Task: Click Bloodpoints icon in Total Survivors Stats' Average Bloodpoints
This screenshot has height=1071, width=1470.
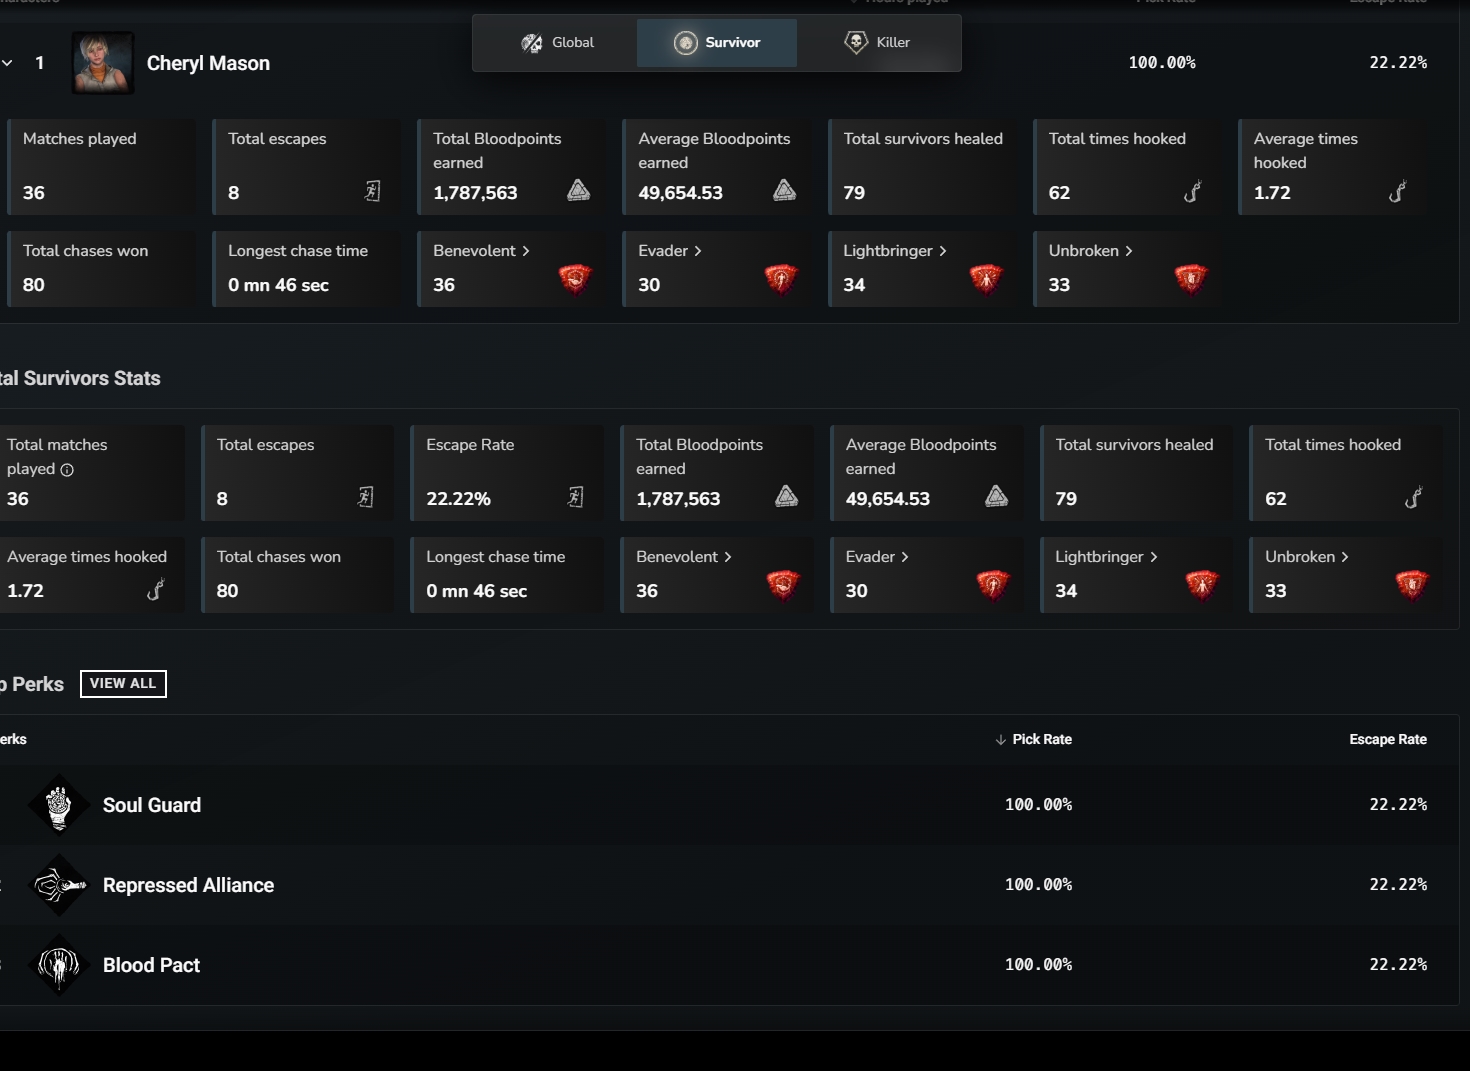Action: click(x=997, y=496)
